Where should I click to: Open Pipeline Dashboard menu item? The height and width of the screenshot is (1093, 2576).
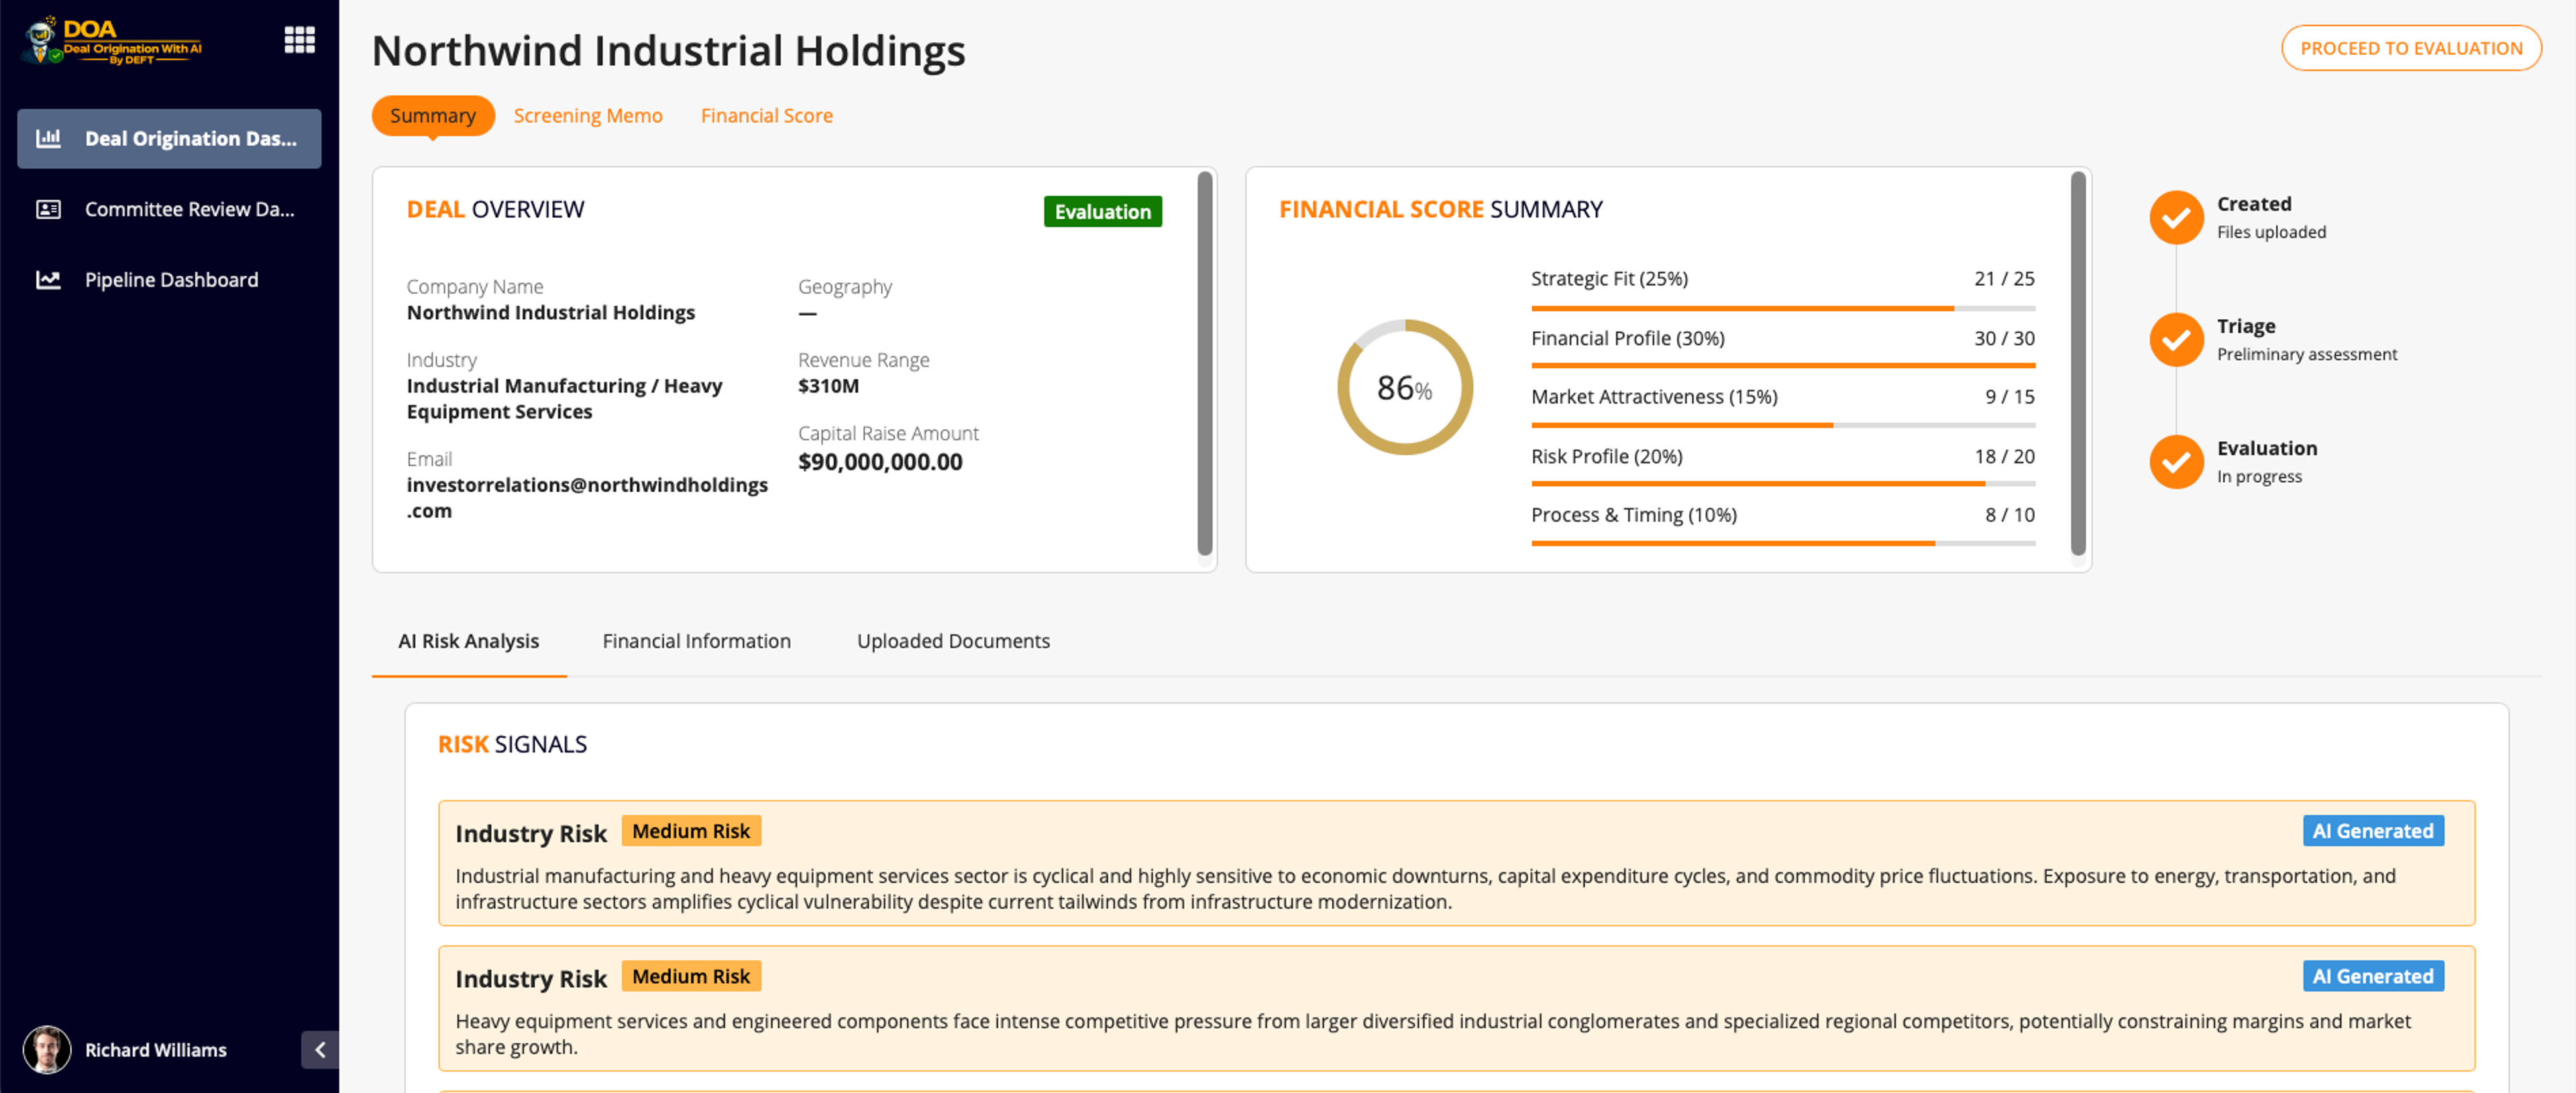tap(169, 280)
